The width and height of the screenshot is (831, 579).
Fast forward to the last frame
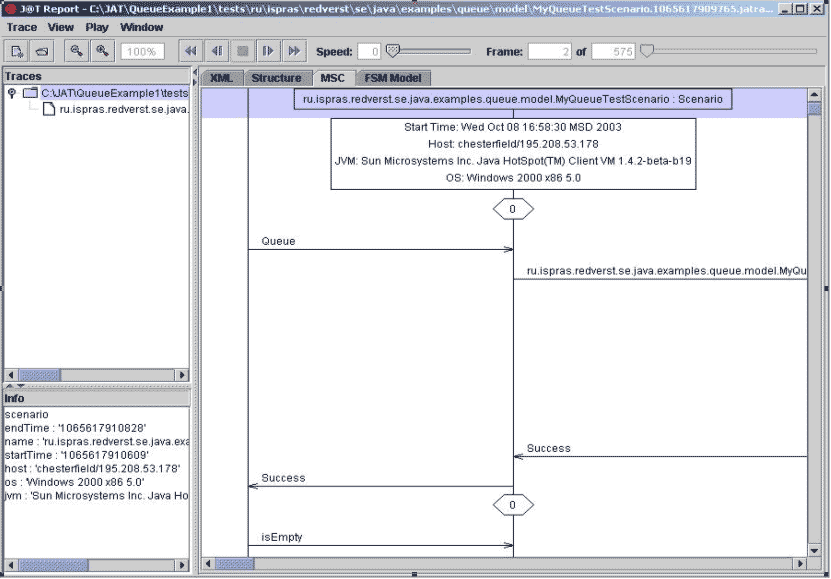(294, 51)
